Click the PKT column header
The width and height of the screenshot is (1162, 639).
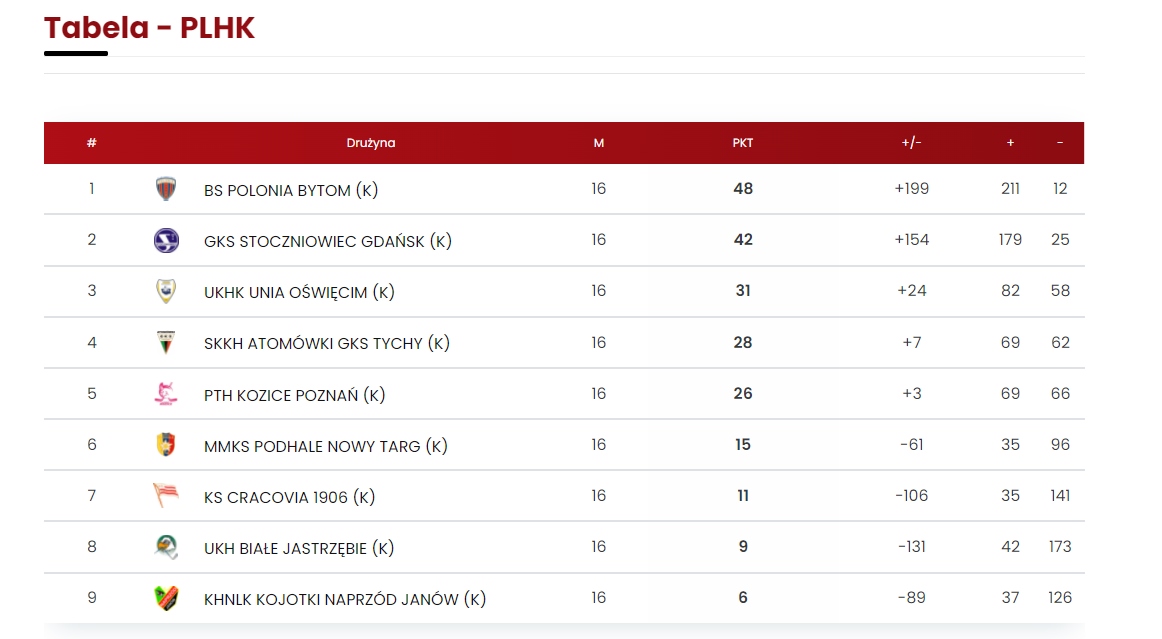[x=742, y=143]
